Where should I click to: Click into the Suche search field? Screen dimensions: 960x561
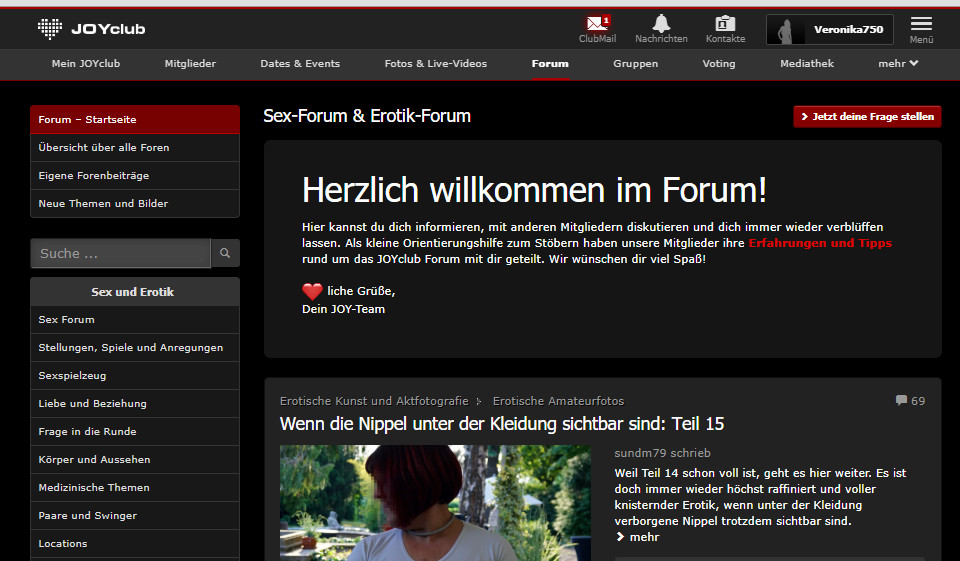click(x=120, y=254)
